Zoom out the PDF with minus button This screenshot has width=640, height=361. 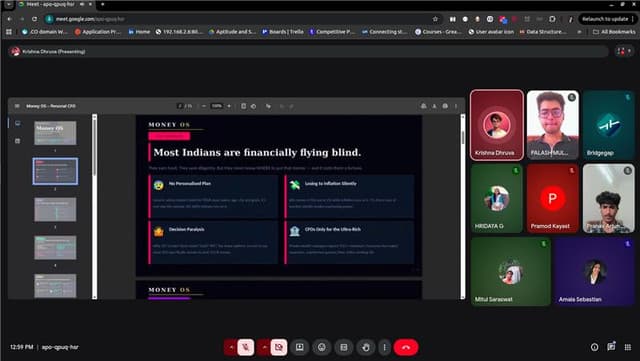pyautogui.click(x=204, y=106)
